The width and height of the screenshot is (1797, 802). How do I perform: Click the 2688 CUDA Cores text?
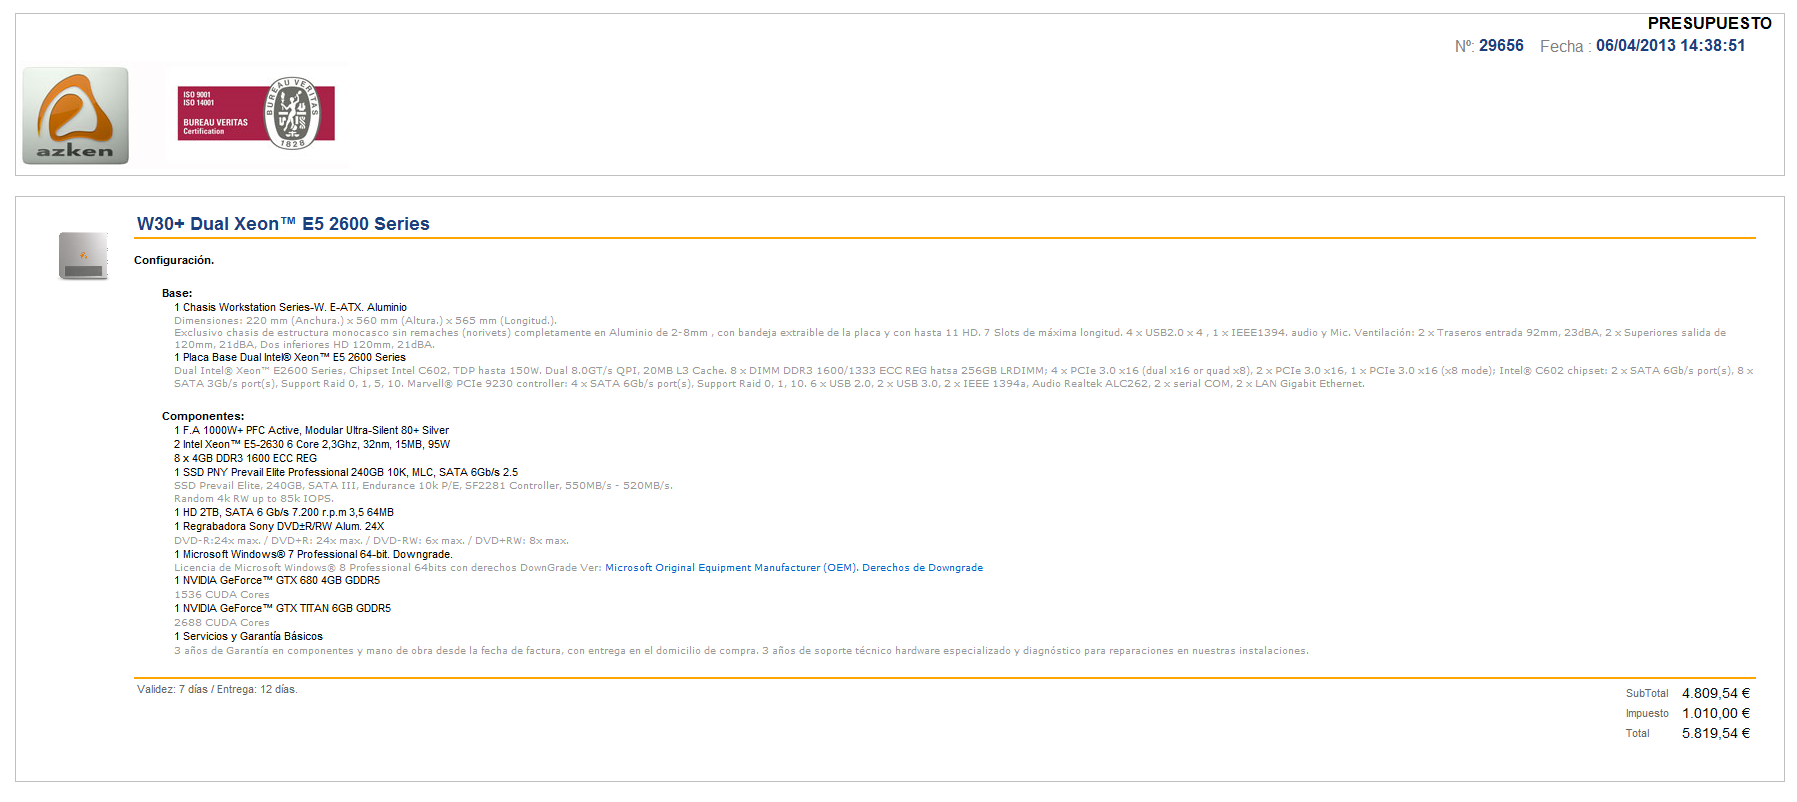coord(222,623)
